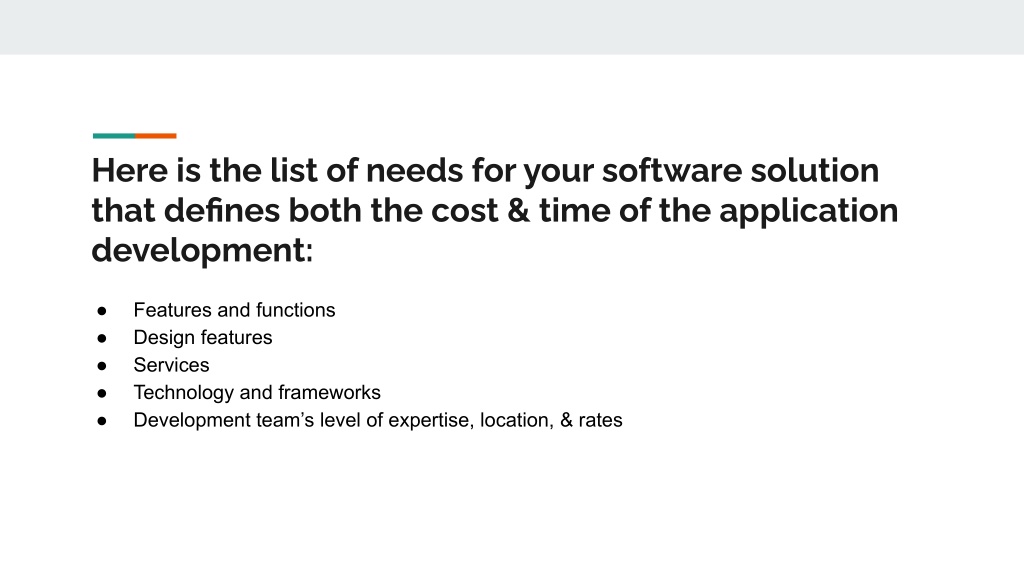Viewport: 1024px width, 576px height.
Task: Click the bullet dot beside Services
Action: (x=102, y=366)
